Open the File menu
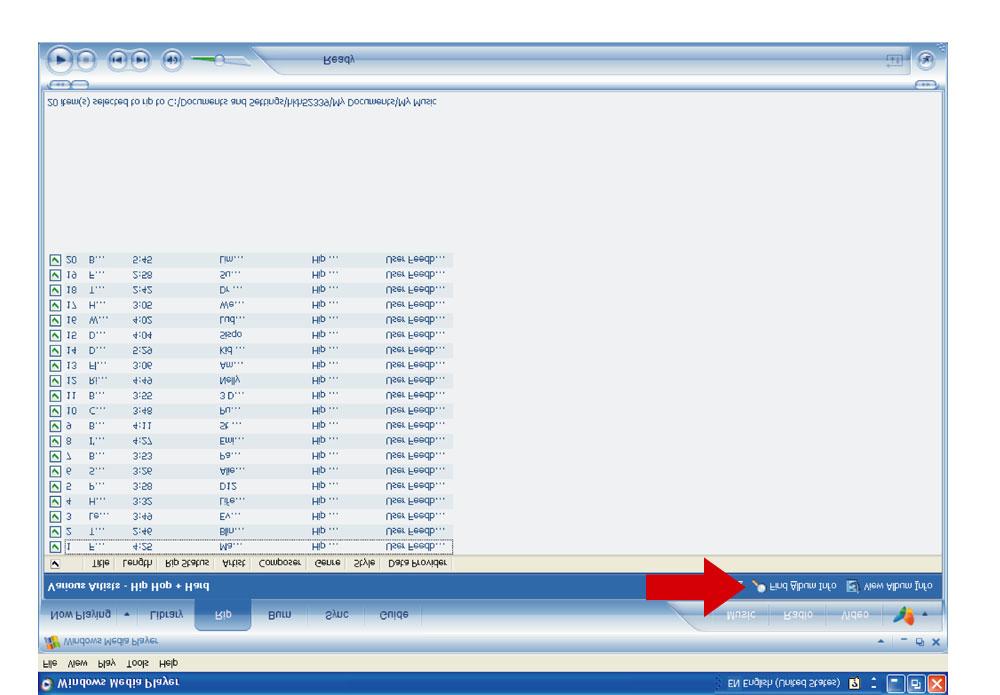1000x695 pixels. [50, 663]
